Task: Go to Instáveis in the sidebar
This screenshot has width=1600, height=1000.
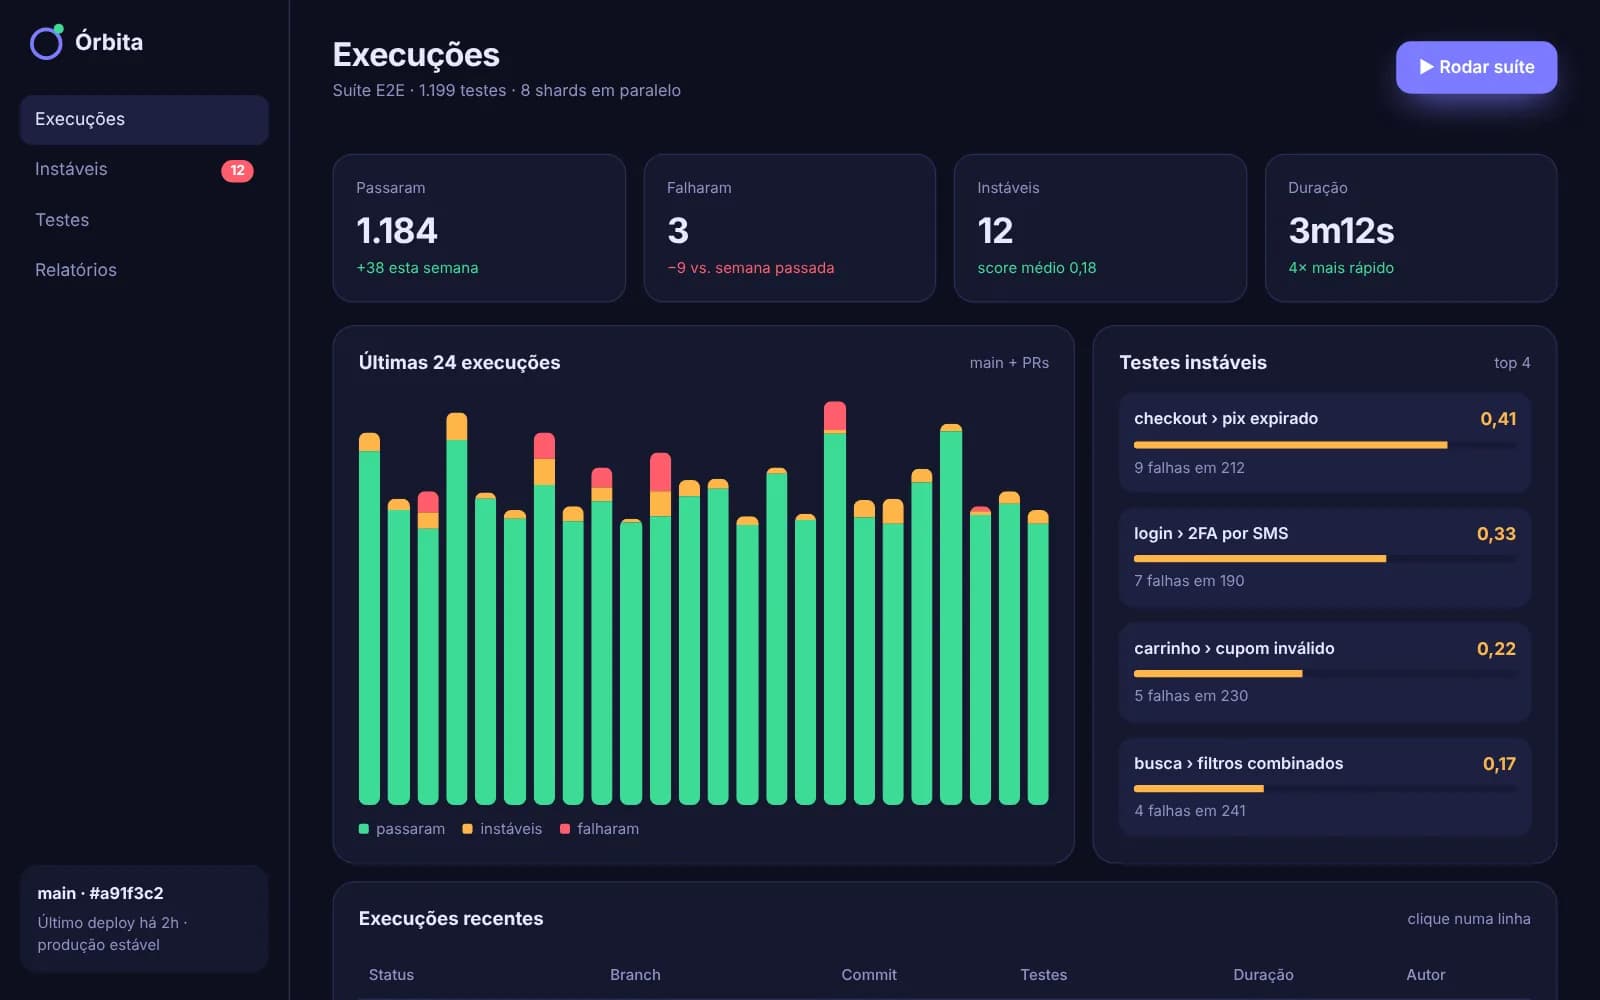Action: click(144, 169)
